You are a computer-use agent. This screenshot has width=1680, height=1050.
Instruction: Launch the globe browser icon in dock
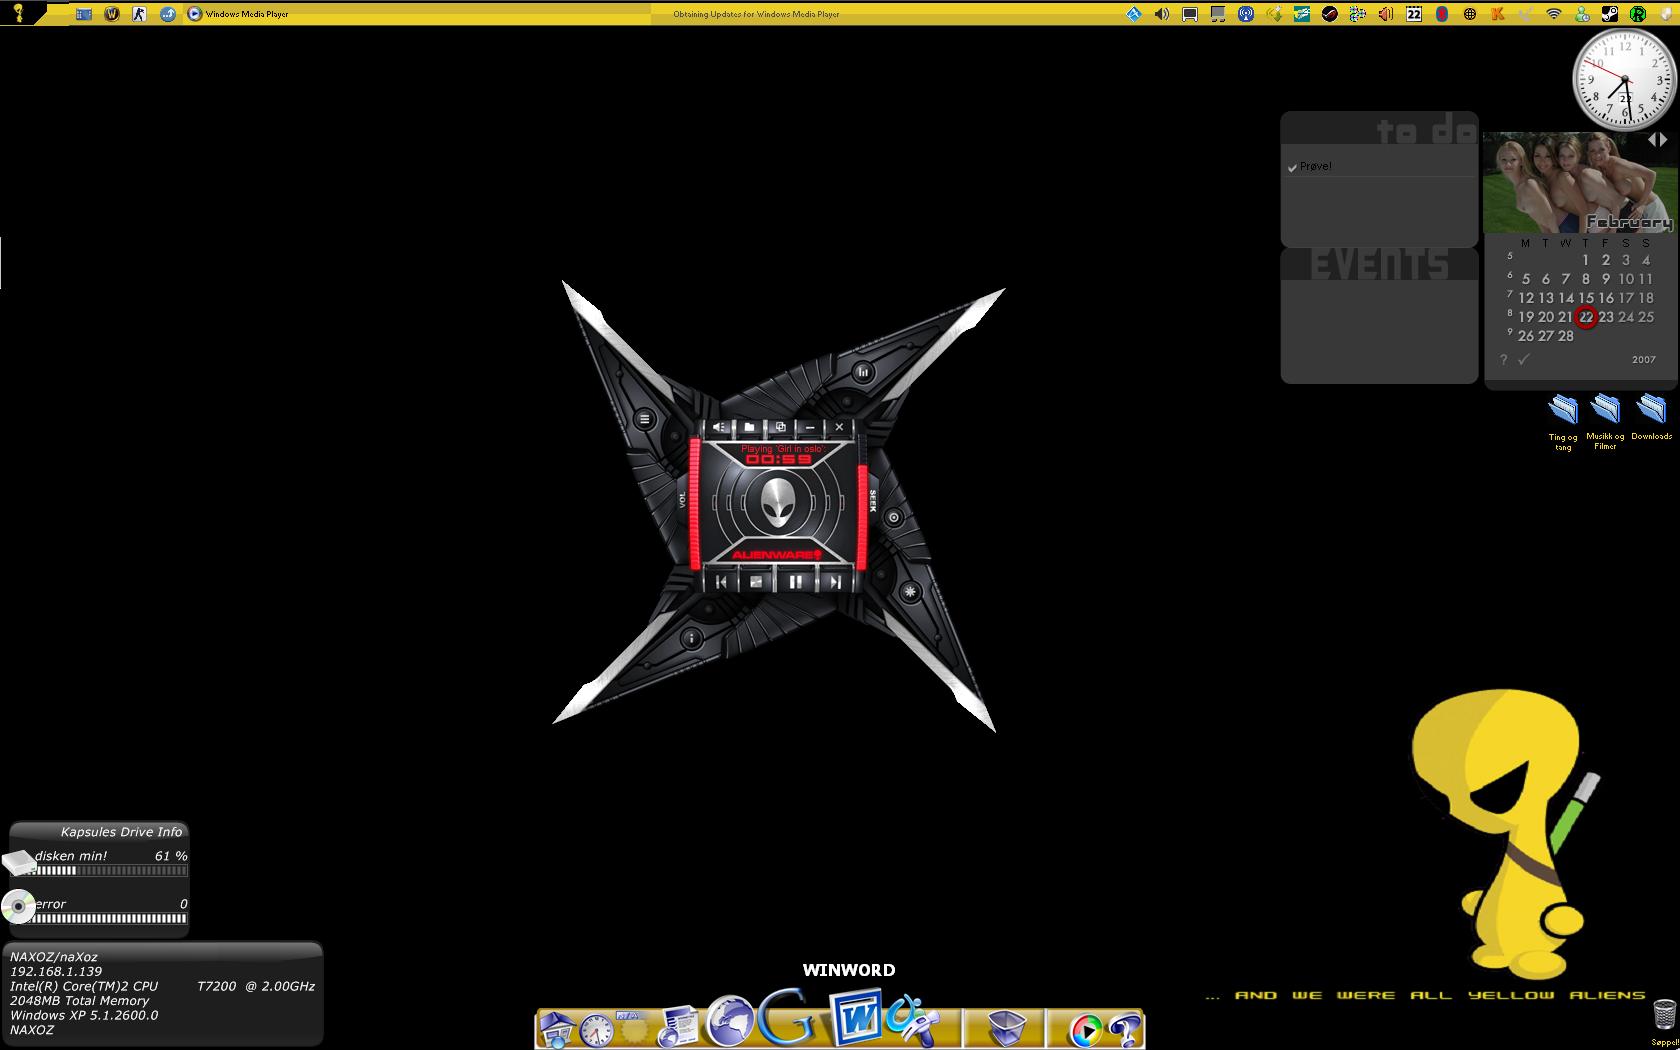point(731,1021)
